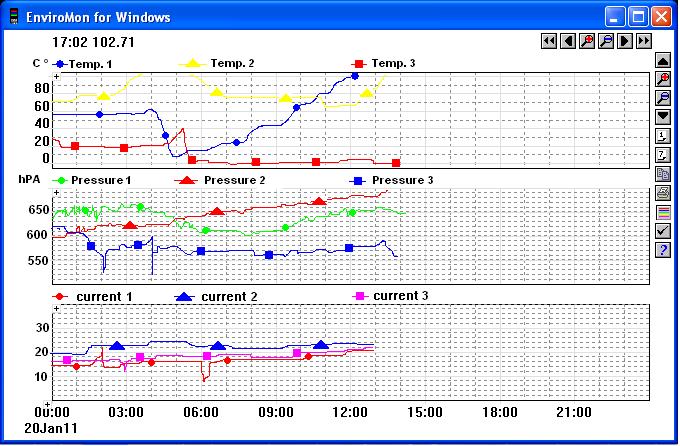Screen dimensions: 680x446
Task: Select the Temp. 3 legend entry
Action: (383, 63)
